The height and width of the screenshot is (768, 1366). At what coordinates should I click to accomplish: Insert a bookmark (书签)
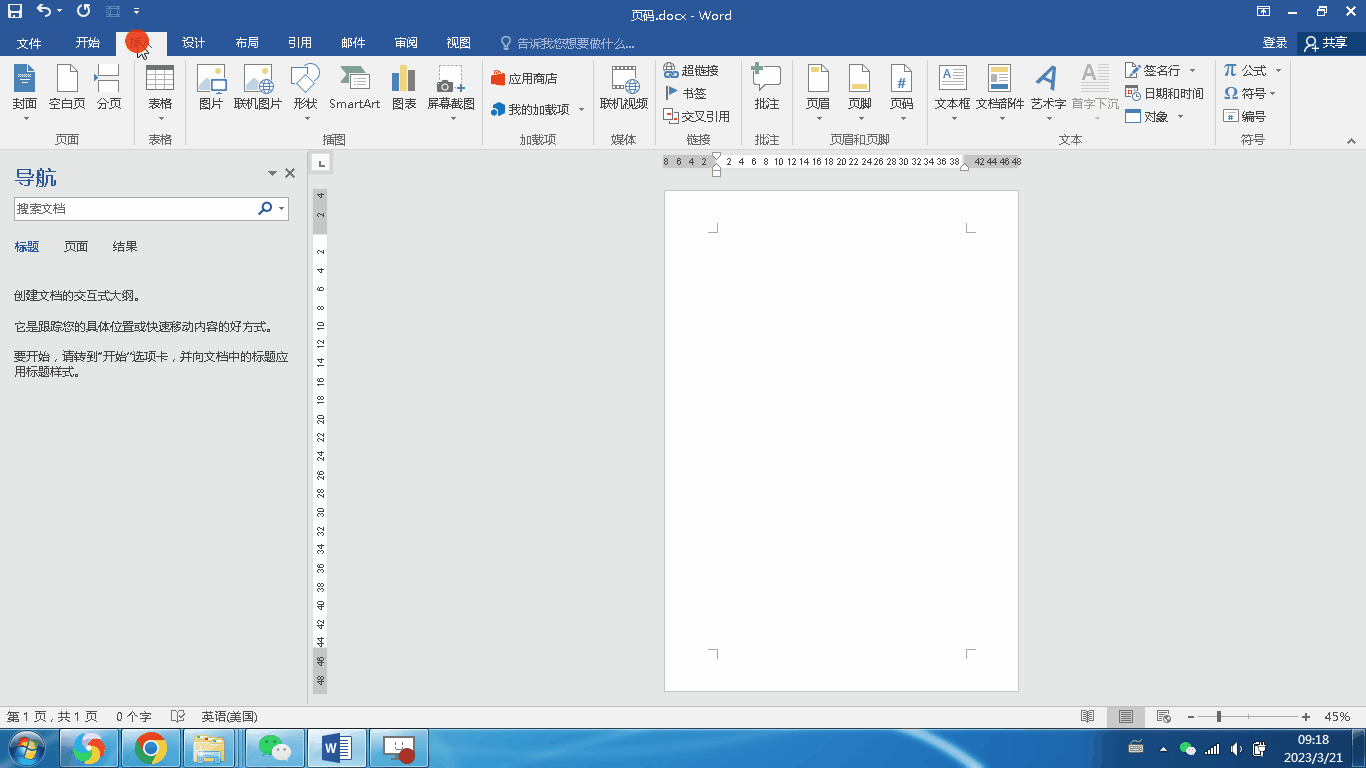685,93
